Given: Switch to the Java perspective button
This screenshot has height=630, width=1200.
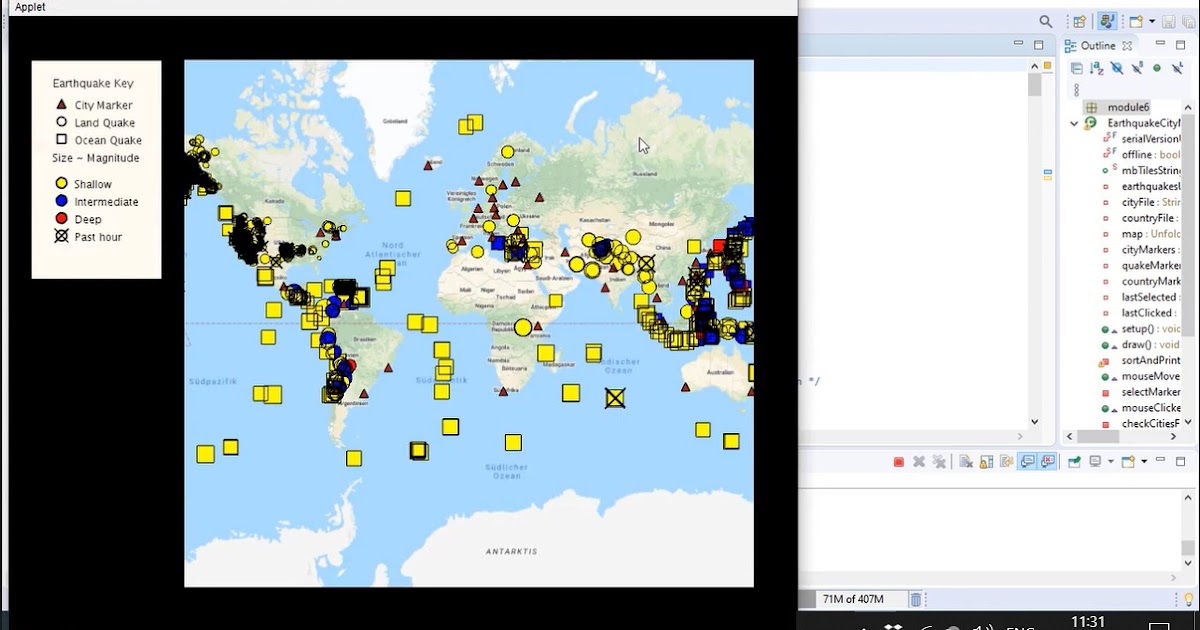Looking at the screenshot, I should 1106,21.
